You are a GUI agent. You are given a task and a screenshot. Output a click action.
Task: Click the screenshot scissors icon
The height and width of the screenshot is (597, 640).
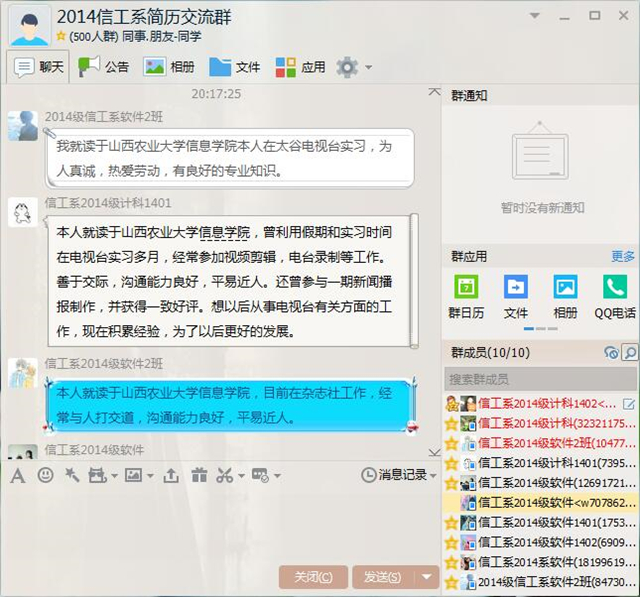[x=225, y=475]
